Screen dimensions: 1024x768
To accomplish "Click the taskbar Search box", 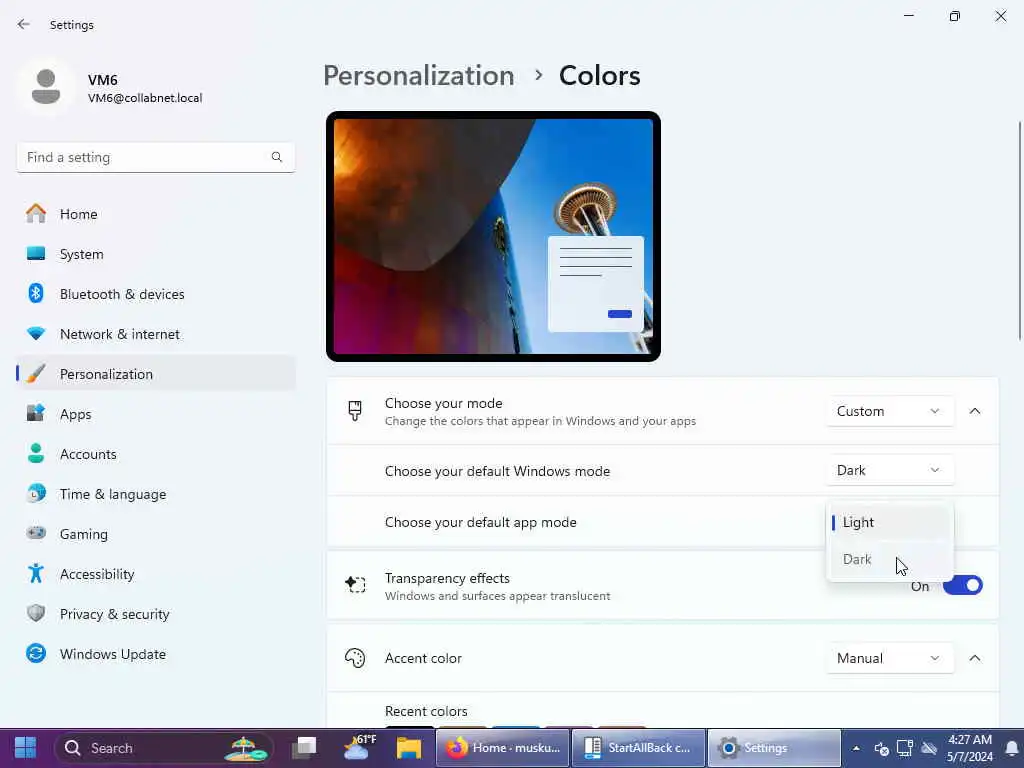I will point(164,748).
